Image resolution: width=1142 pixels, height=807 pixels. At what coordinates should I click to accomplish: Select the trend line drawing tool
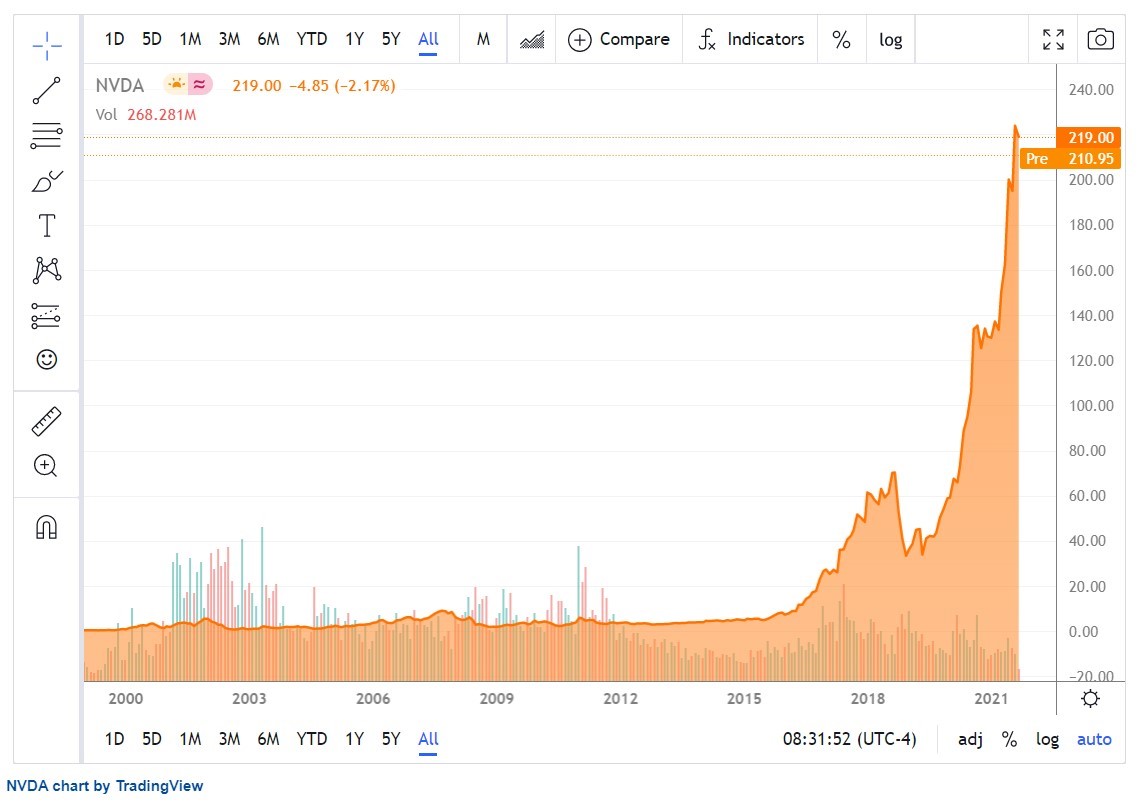pos(47,90)
